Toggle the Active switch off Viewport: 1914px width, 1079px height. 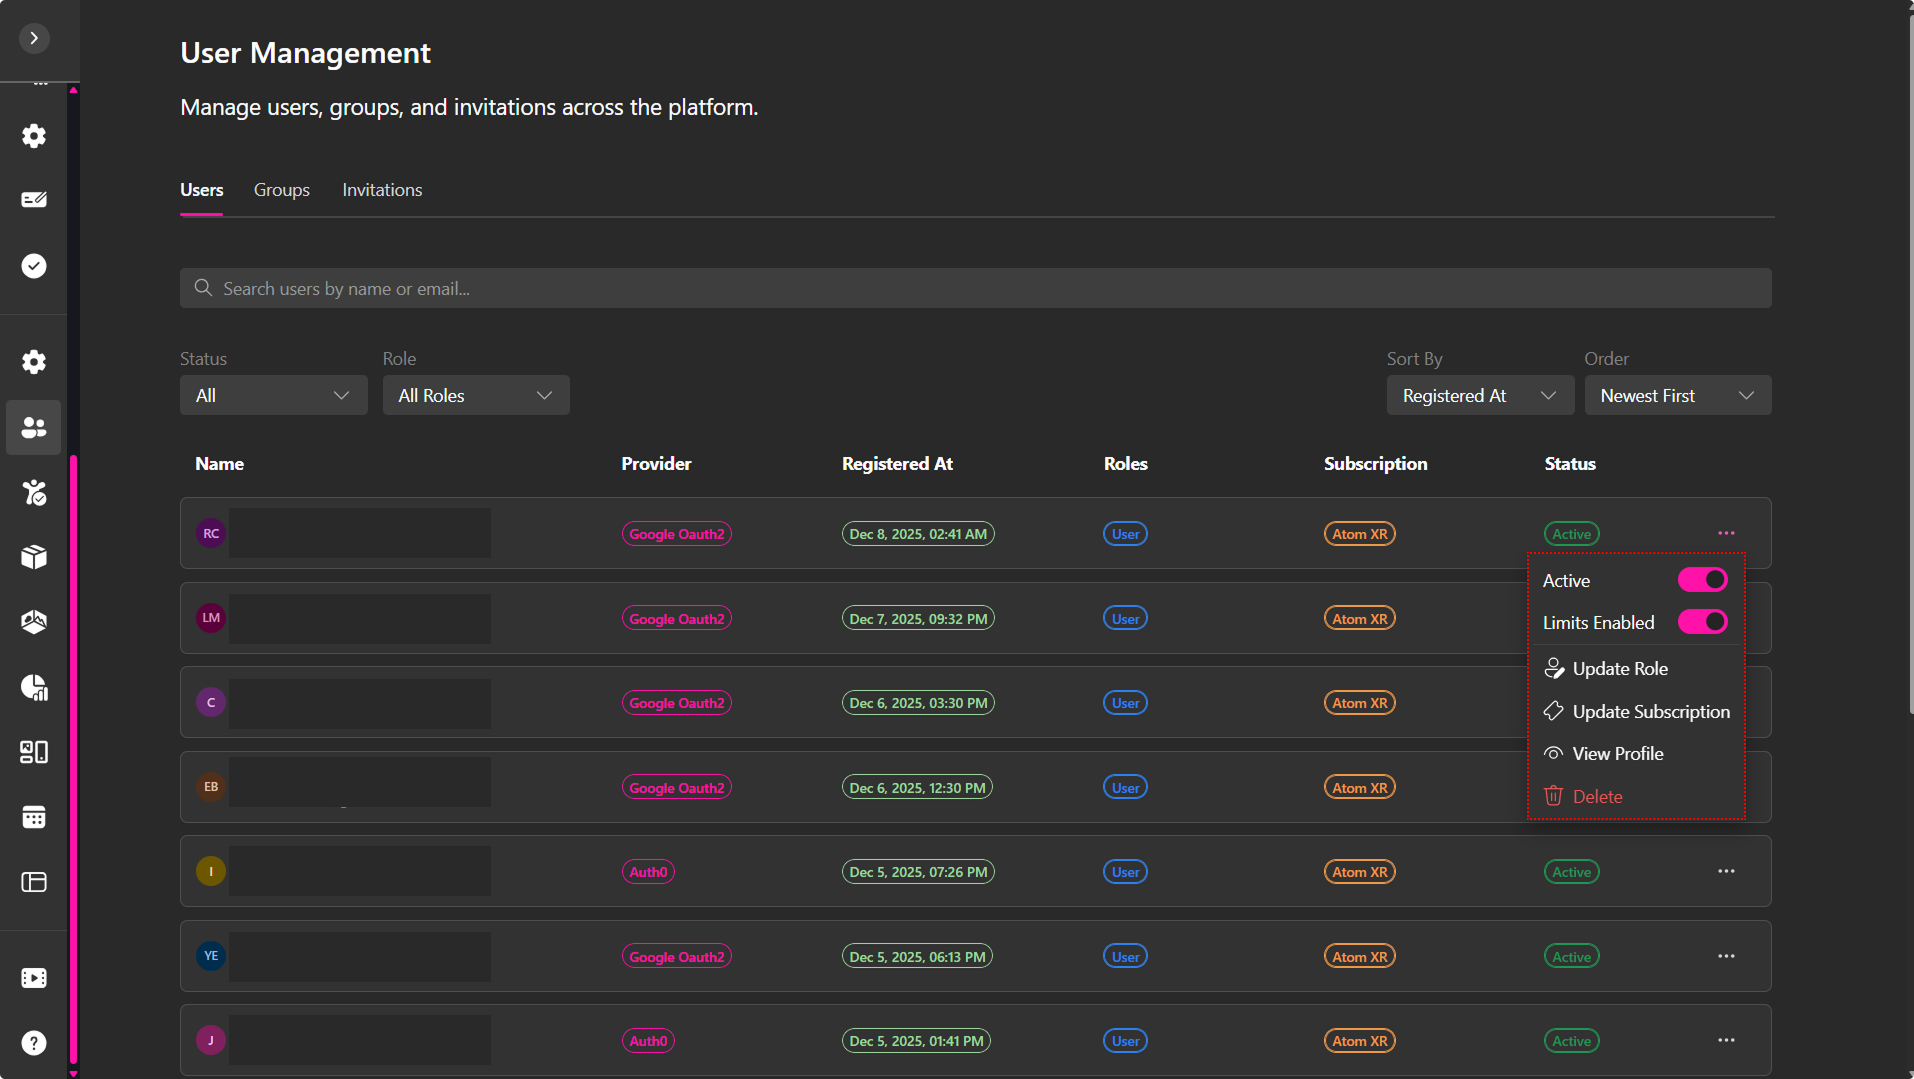click(x=1702, y=580)
